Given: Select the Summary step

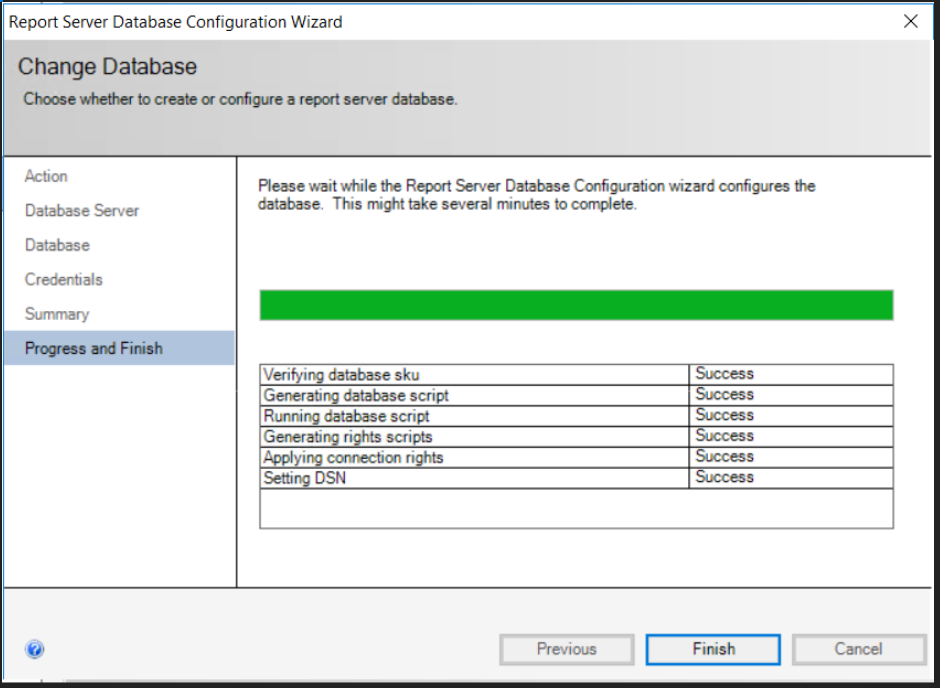Looking at the screenshot, I should click(57, 313).
